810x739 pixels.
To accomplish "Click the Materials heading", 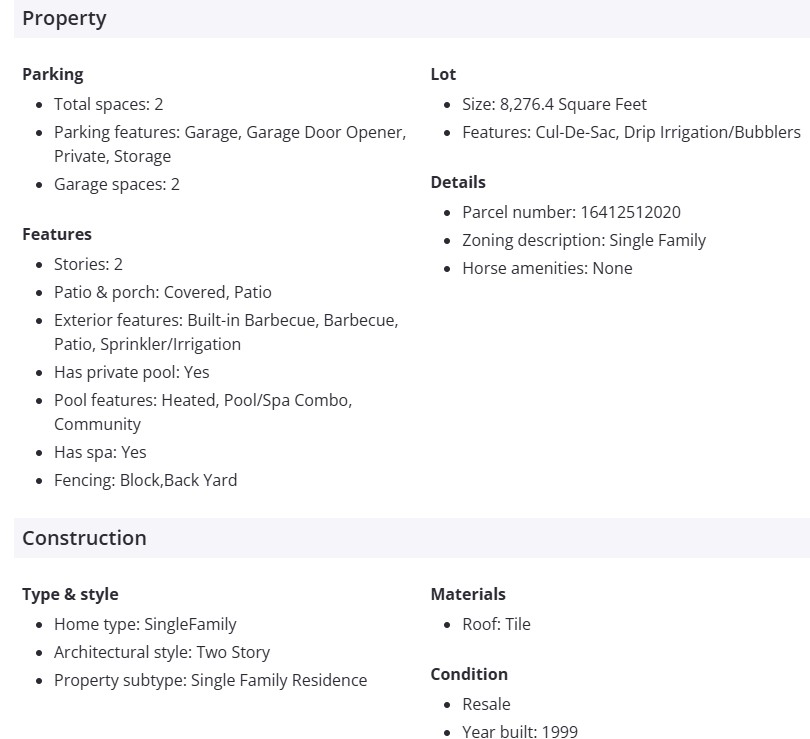I will pos(468,594).
